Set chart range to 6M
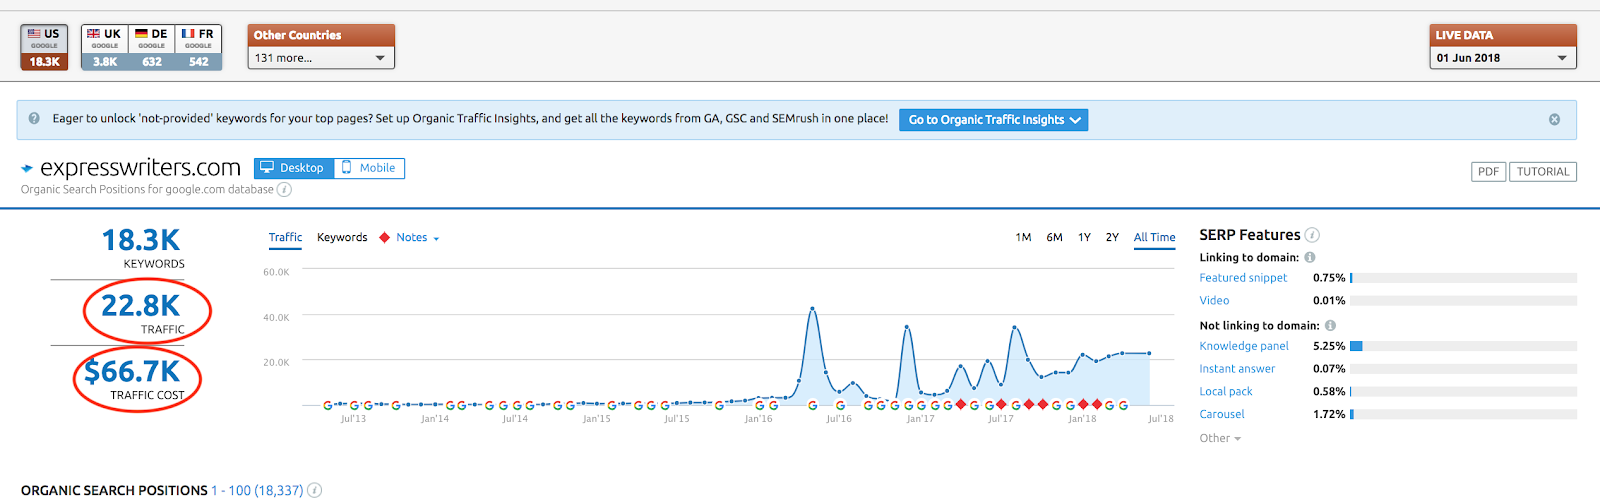 [x=1054, y=238]
